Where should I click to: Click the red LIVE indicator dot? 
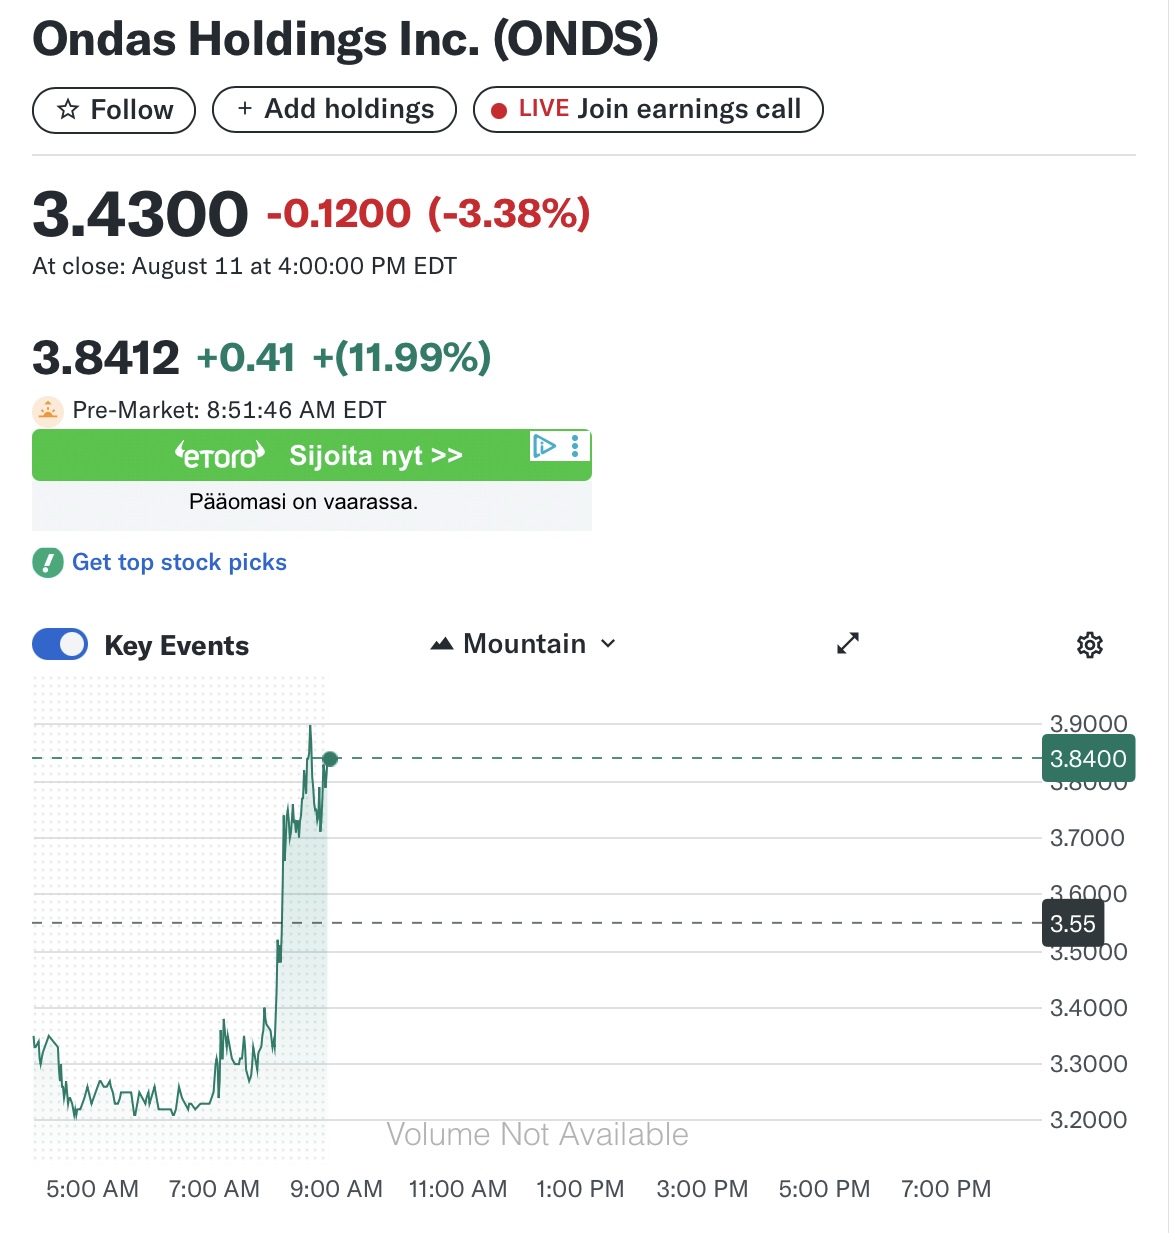coord(499,110)
